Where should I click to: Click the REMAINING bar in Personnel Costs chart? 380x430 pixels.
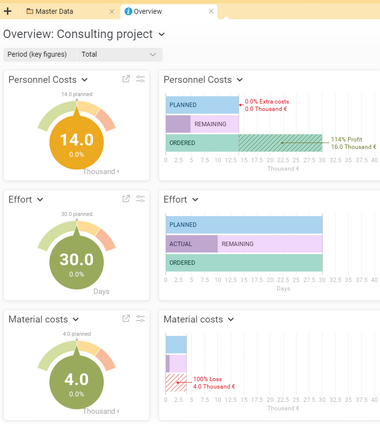click(215, 124)
